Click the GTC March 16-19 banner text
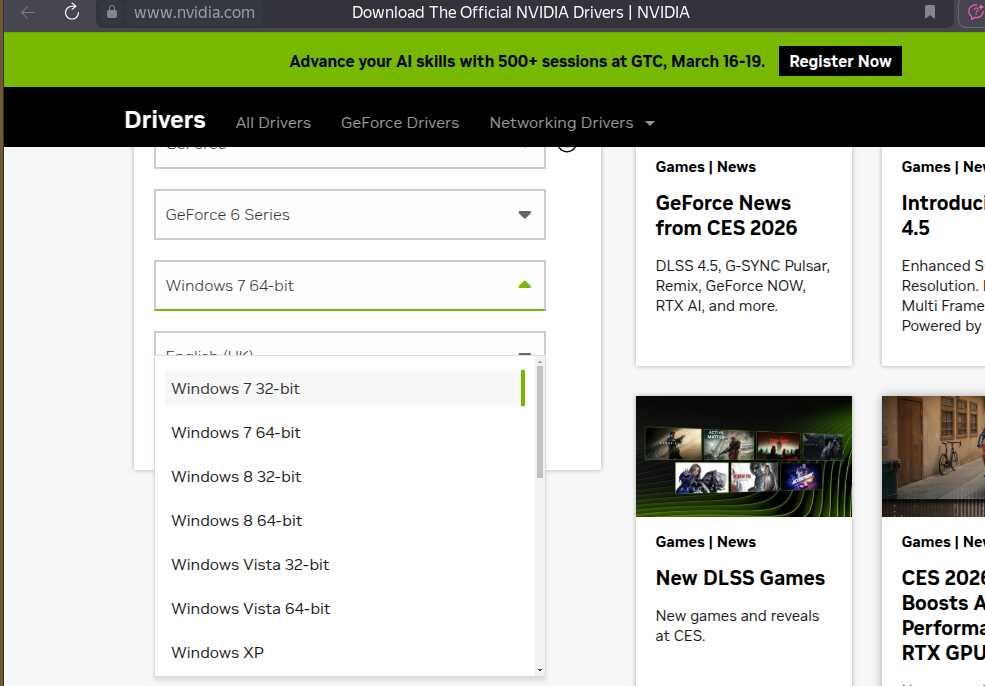The image size is (985, 686). tap(527, 62)
